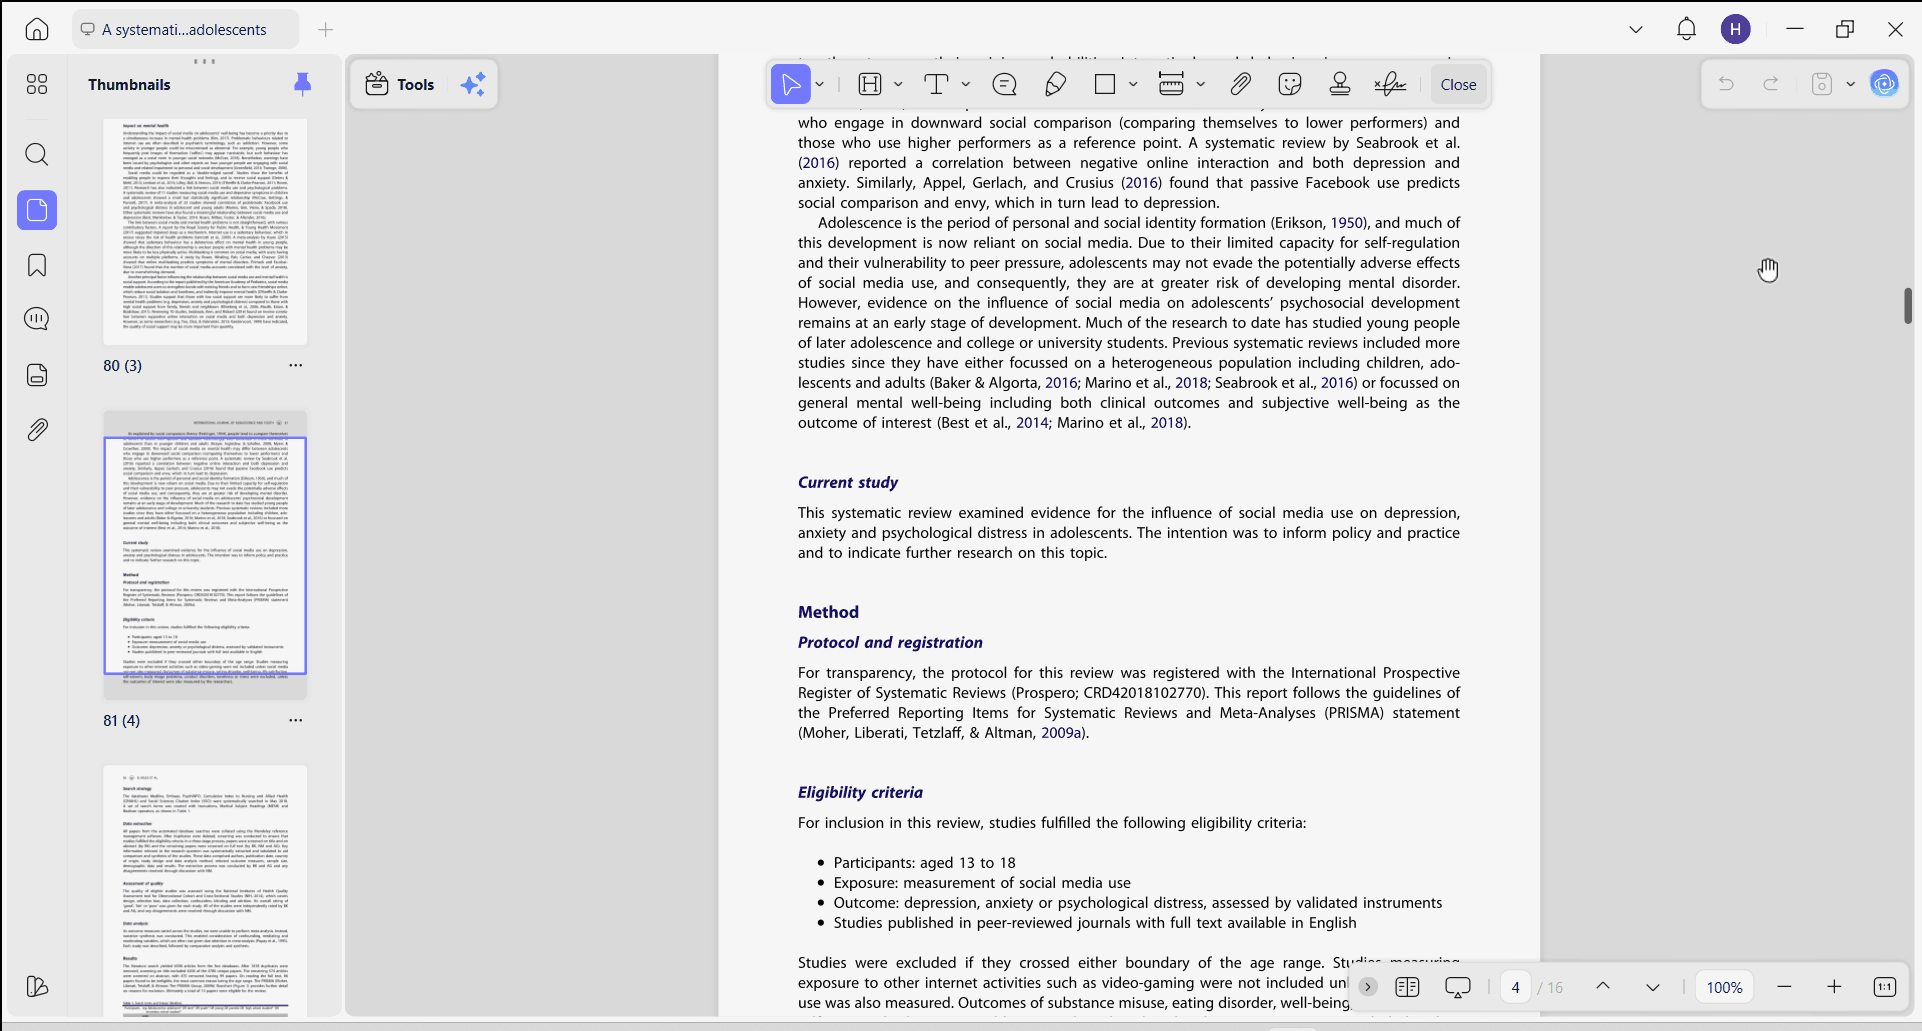
Task: Open the signature tool
Action: coord(1391,84)
